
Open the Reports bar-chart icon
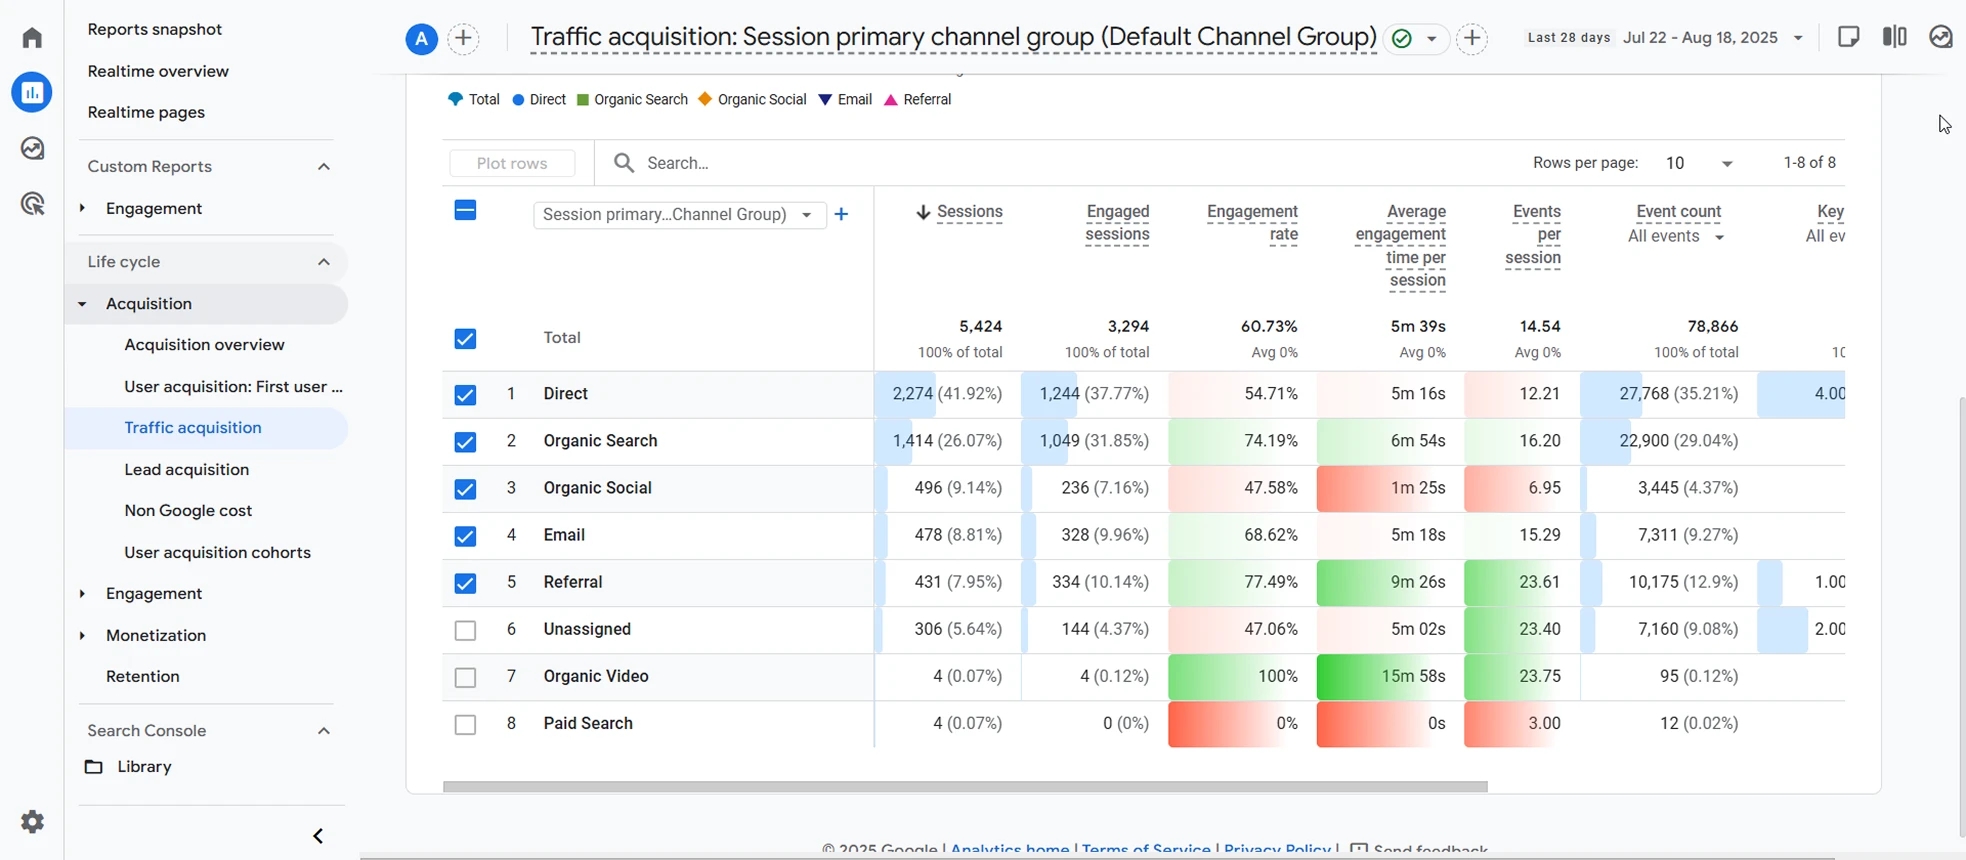coord(32,93)
